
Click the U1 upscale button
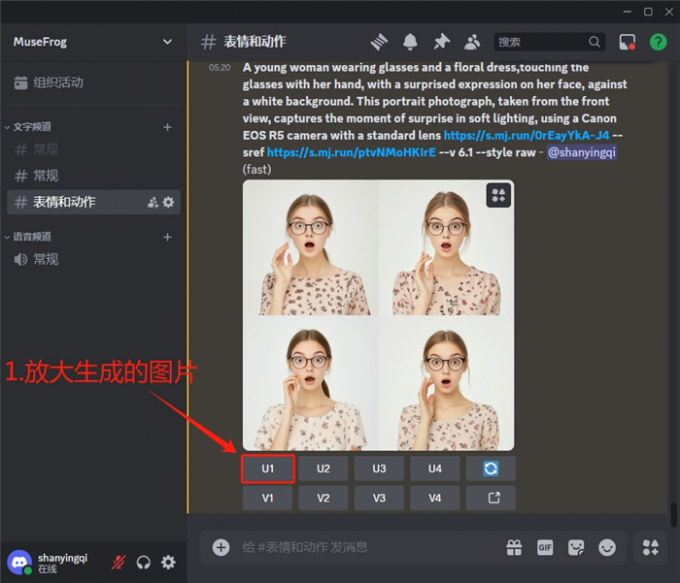pos(268,468)
